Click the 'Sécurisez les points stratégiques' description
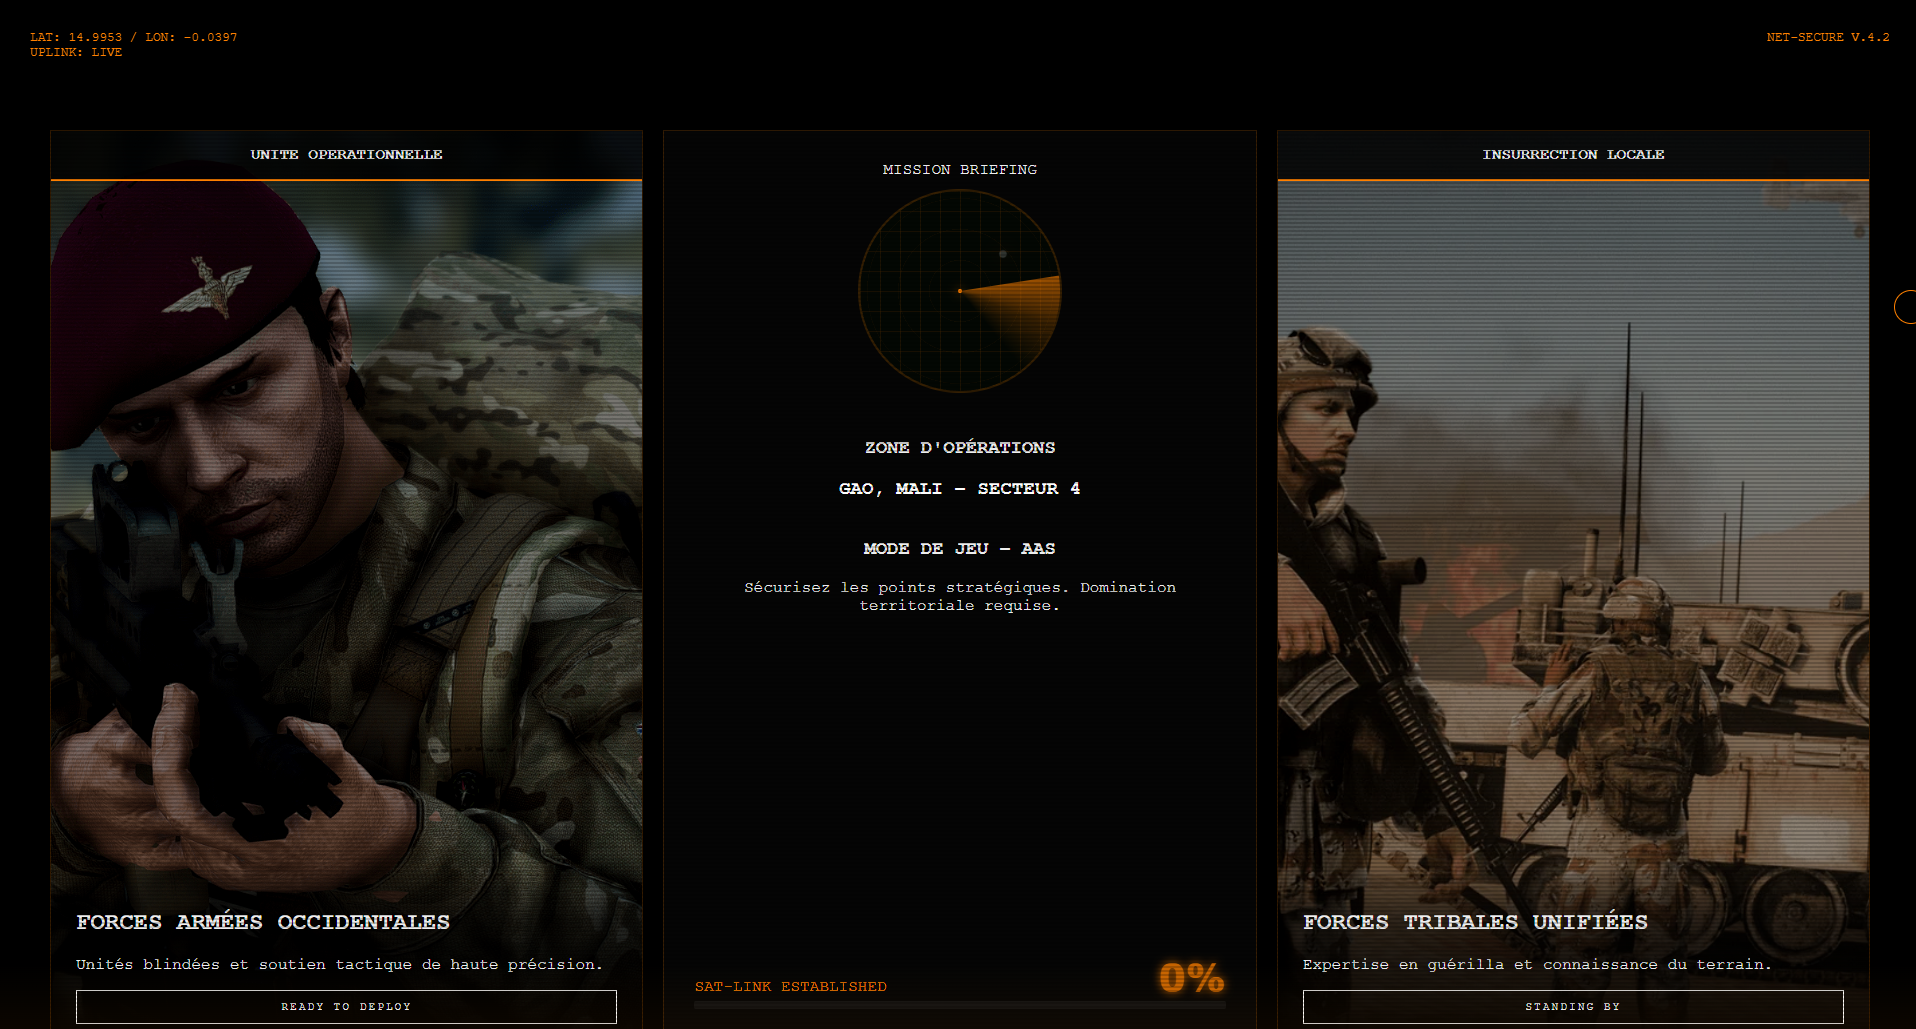This screenshot has height=1029, width=1916. tap(960, 596)
